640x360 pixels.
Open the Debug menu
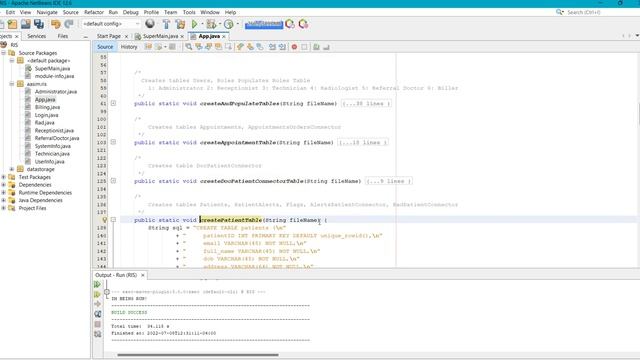[x=131, y=12]
